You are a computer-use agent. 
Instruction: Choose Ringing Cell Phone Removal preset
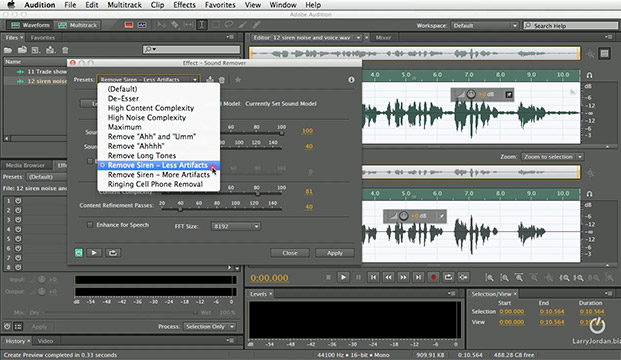[x=158, y=184]
